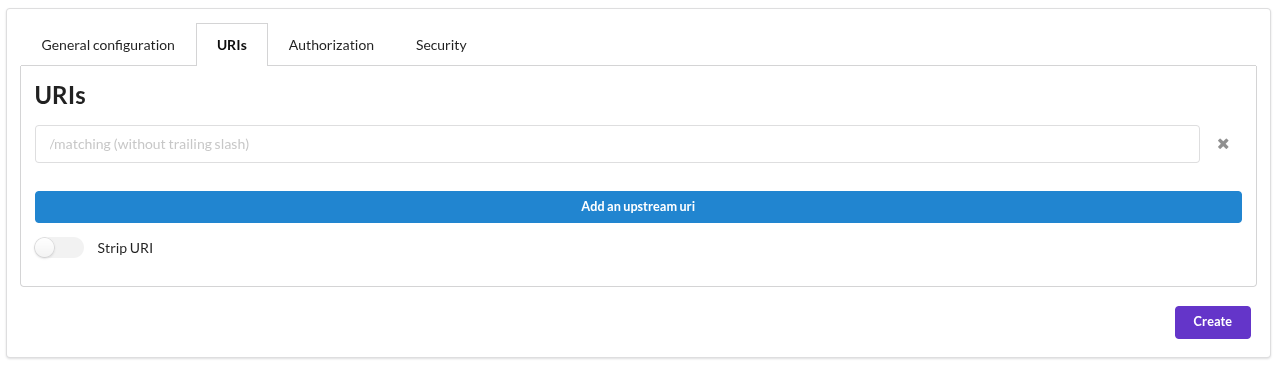The height and width of the screenshot is (366, 1277).
Task: Submit the form with Create
Action: coord(1212,322)
